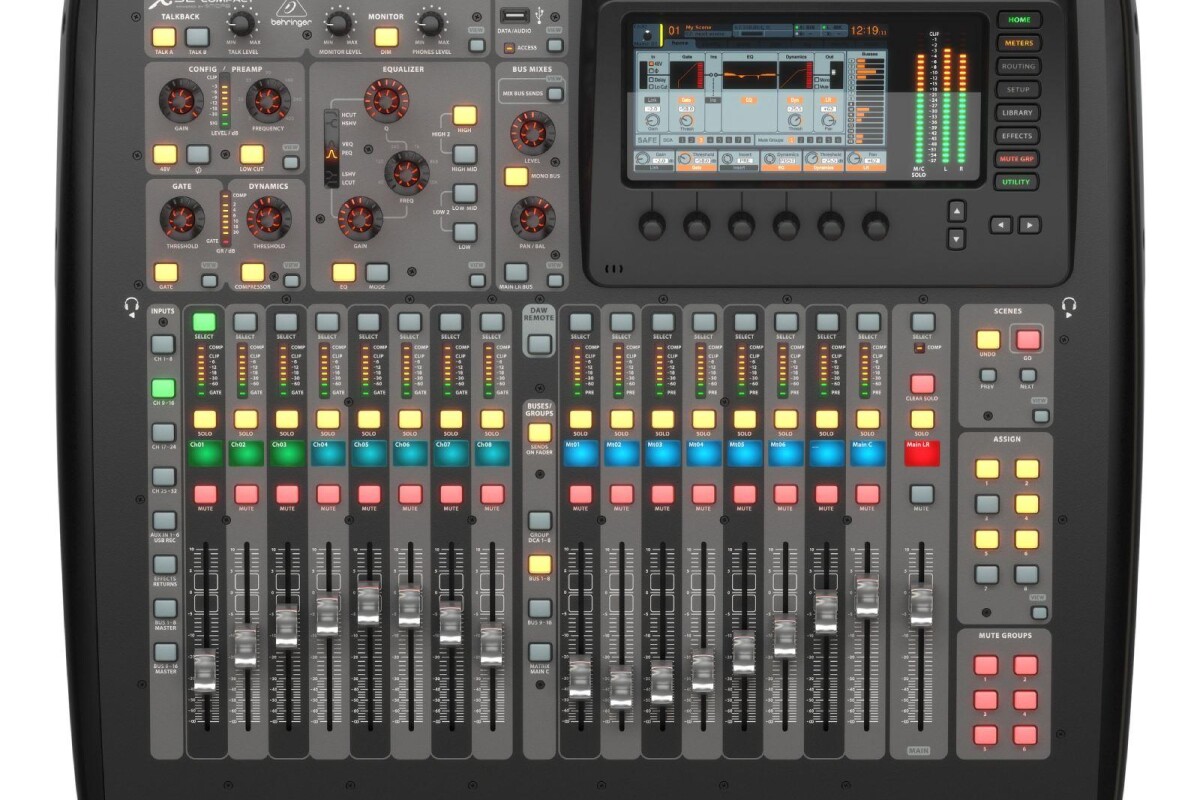Click the dynamics THRESHOLD knob
This screenshot has height=800, width=1200.
[x=268, y=217]
